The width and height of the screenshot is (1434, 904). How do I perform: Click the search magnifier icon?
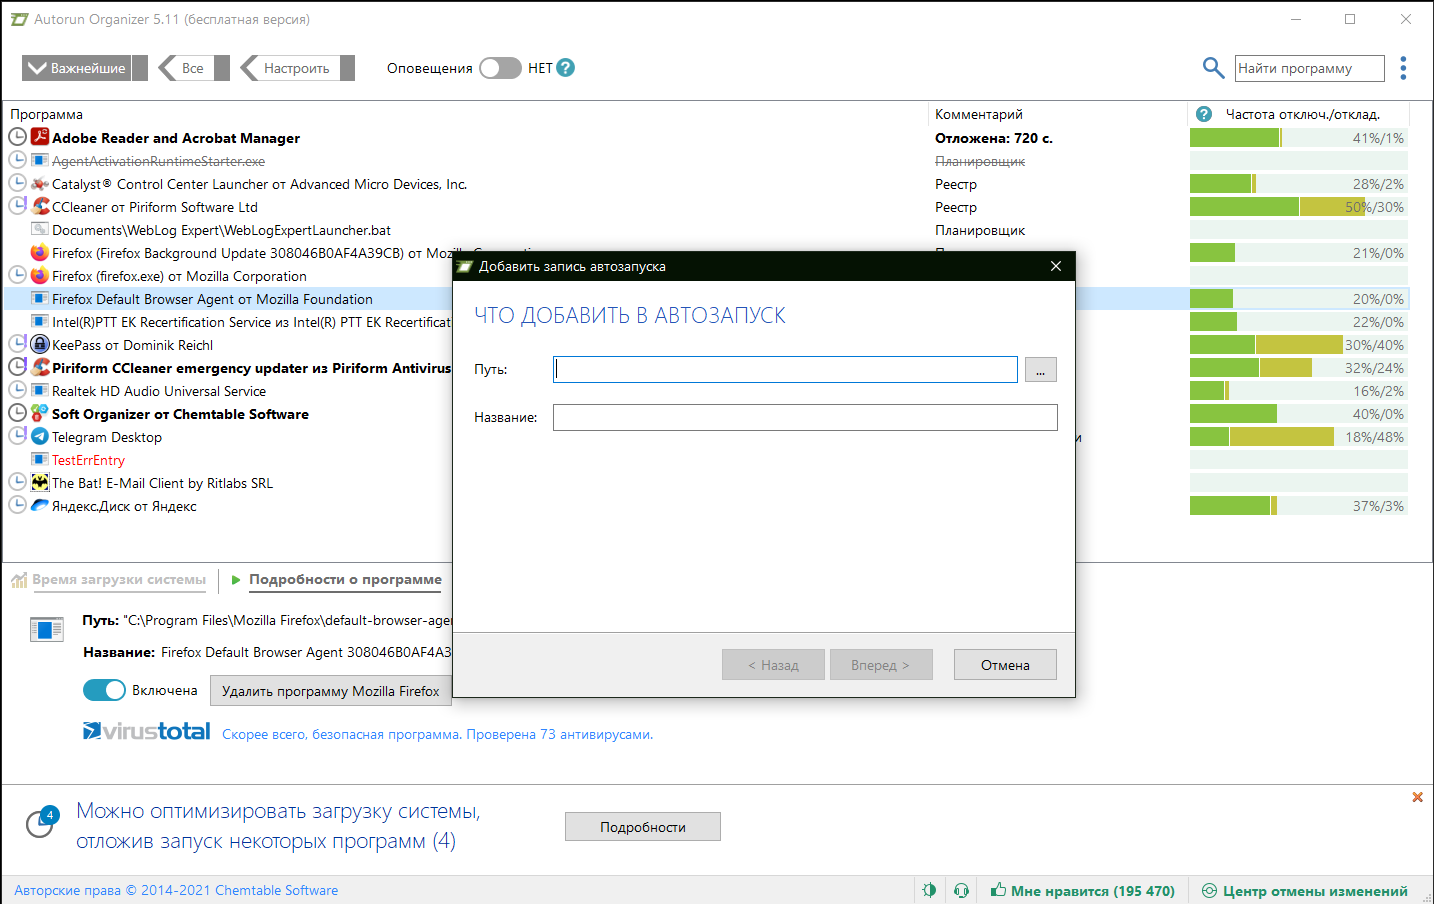pyautogui.click(x=1213, y=68)
